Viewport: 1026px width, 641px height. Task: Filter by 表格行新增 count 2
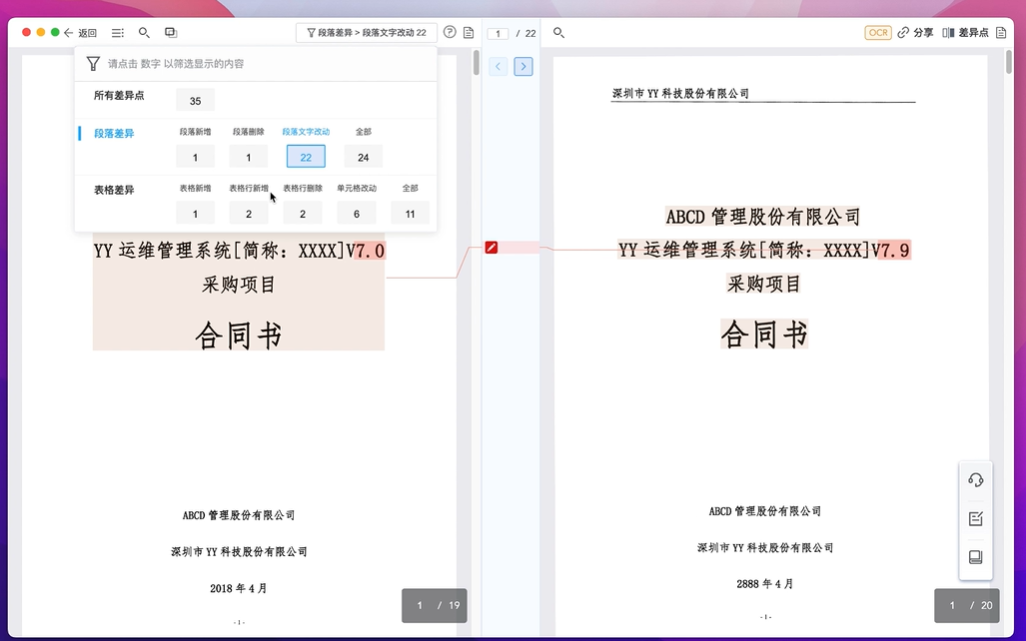[x=249, y=213]
